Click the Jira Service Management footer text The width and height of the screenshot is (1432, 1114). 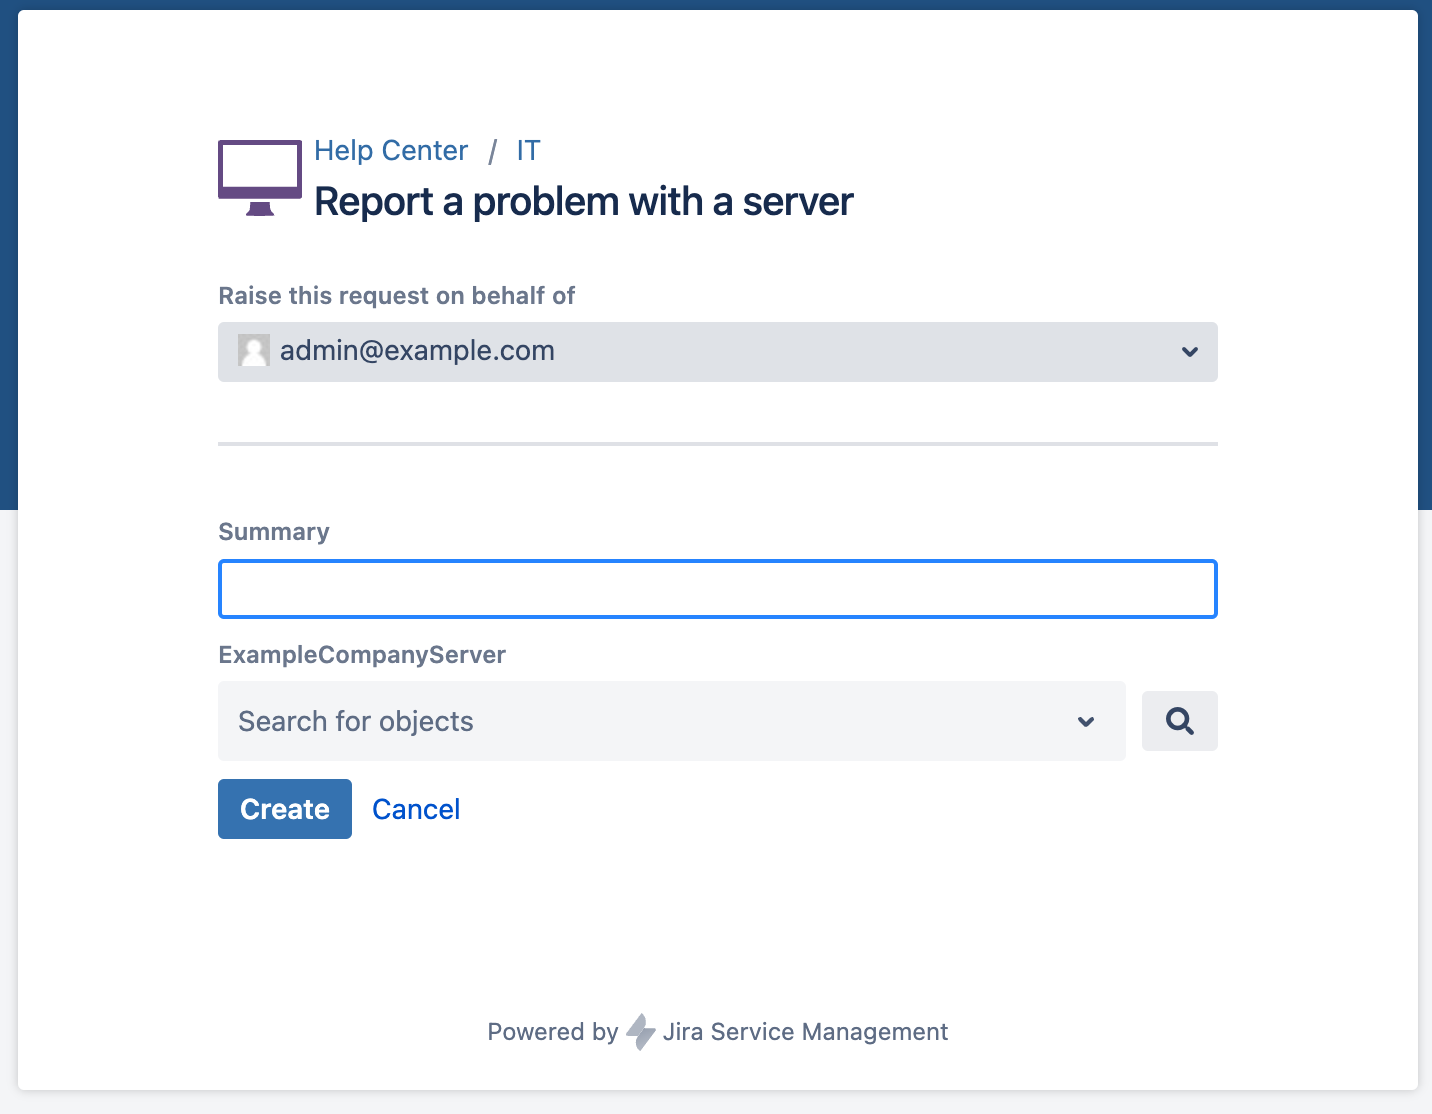(805, 1032)
